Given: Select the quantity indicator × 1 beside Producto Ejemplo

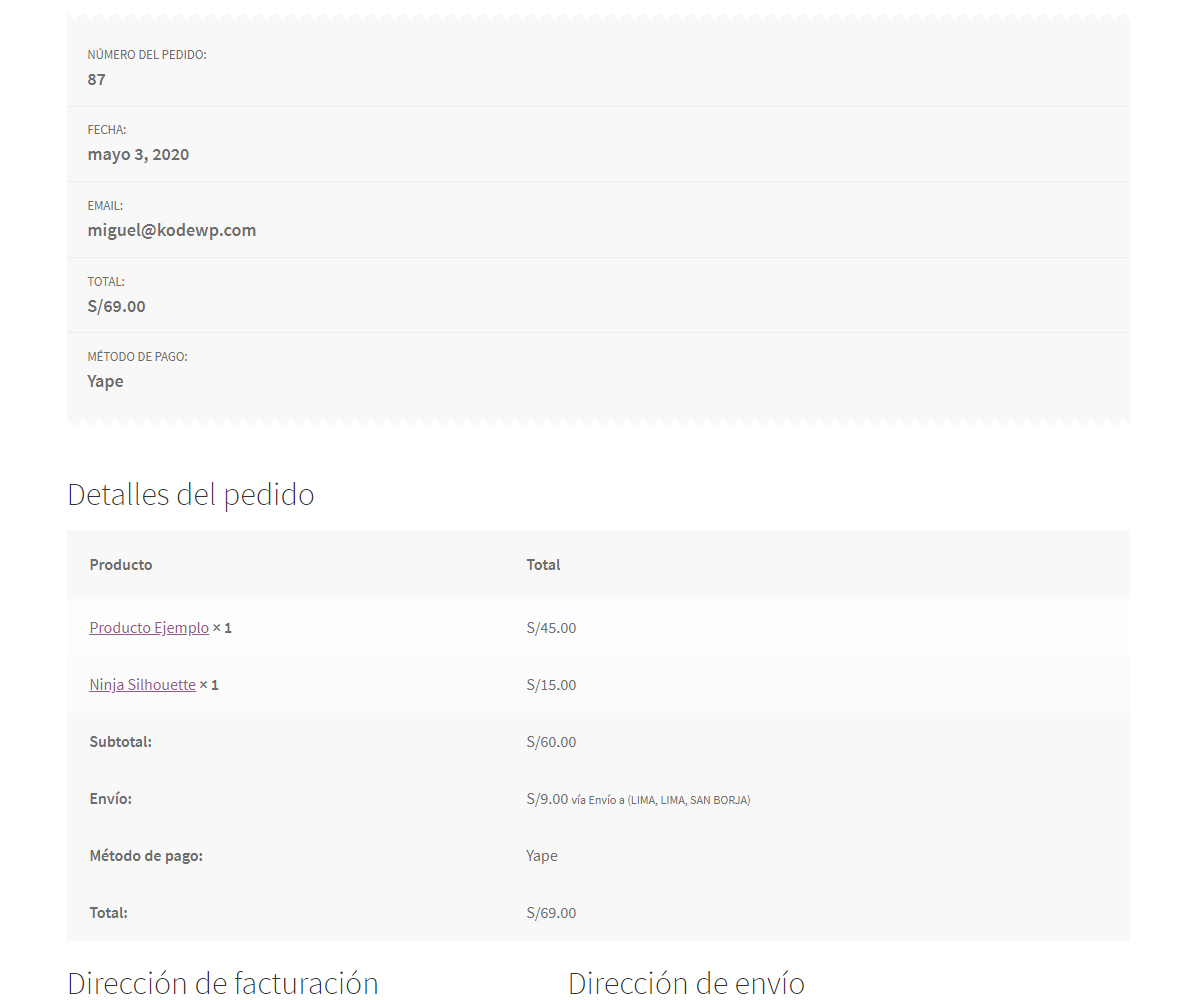Looking at the screenshot, I should coord(221,627).
